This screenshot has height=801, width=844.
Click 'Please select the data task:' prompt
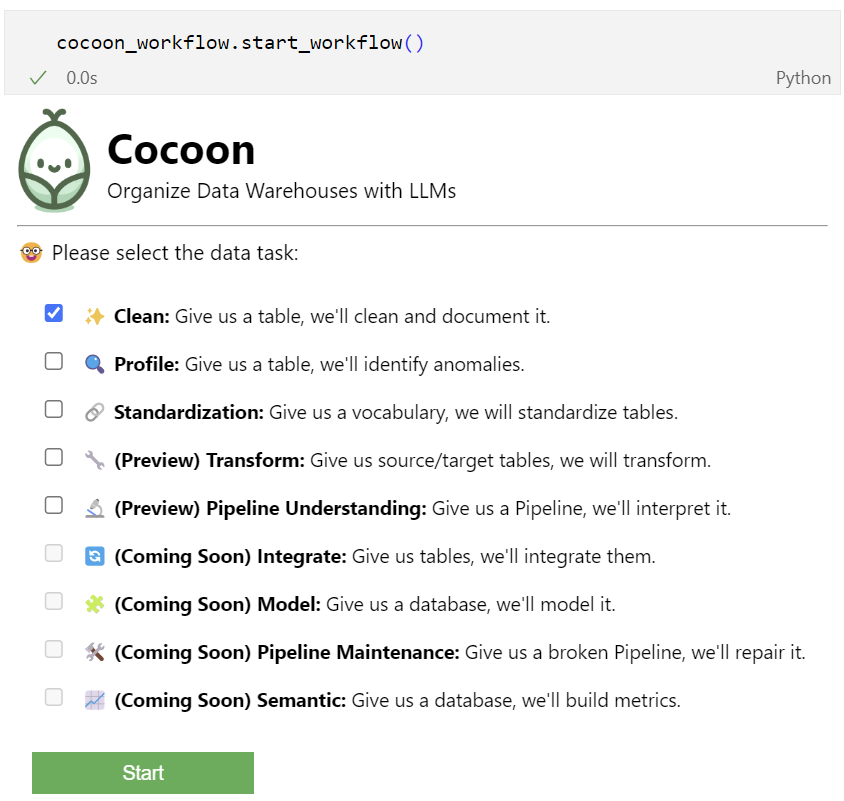coord(175,253)
